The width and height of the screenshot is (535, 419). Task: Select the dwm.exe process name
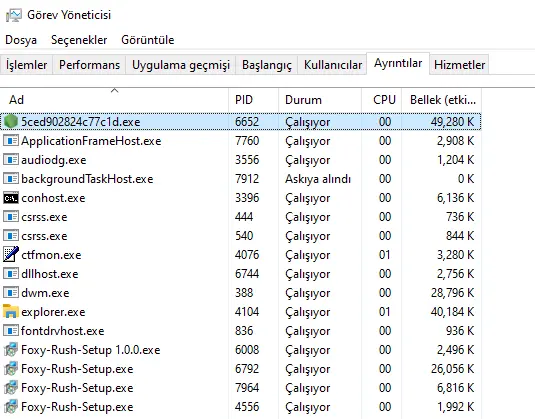45,293
